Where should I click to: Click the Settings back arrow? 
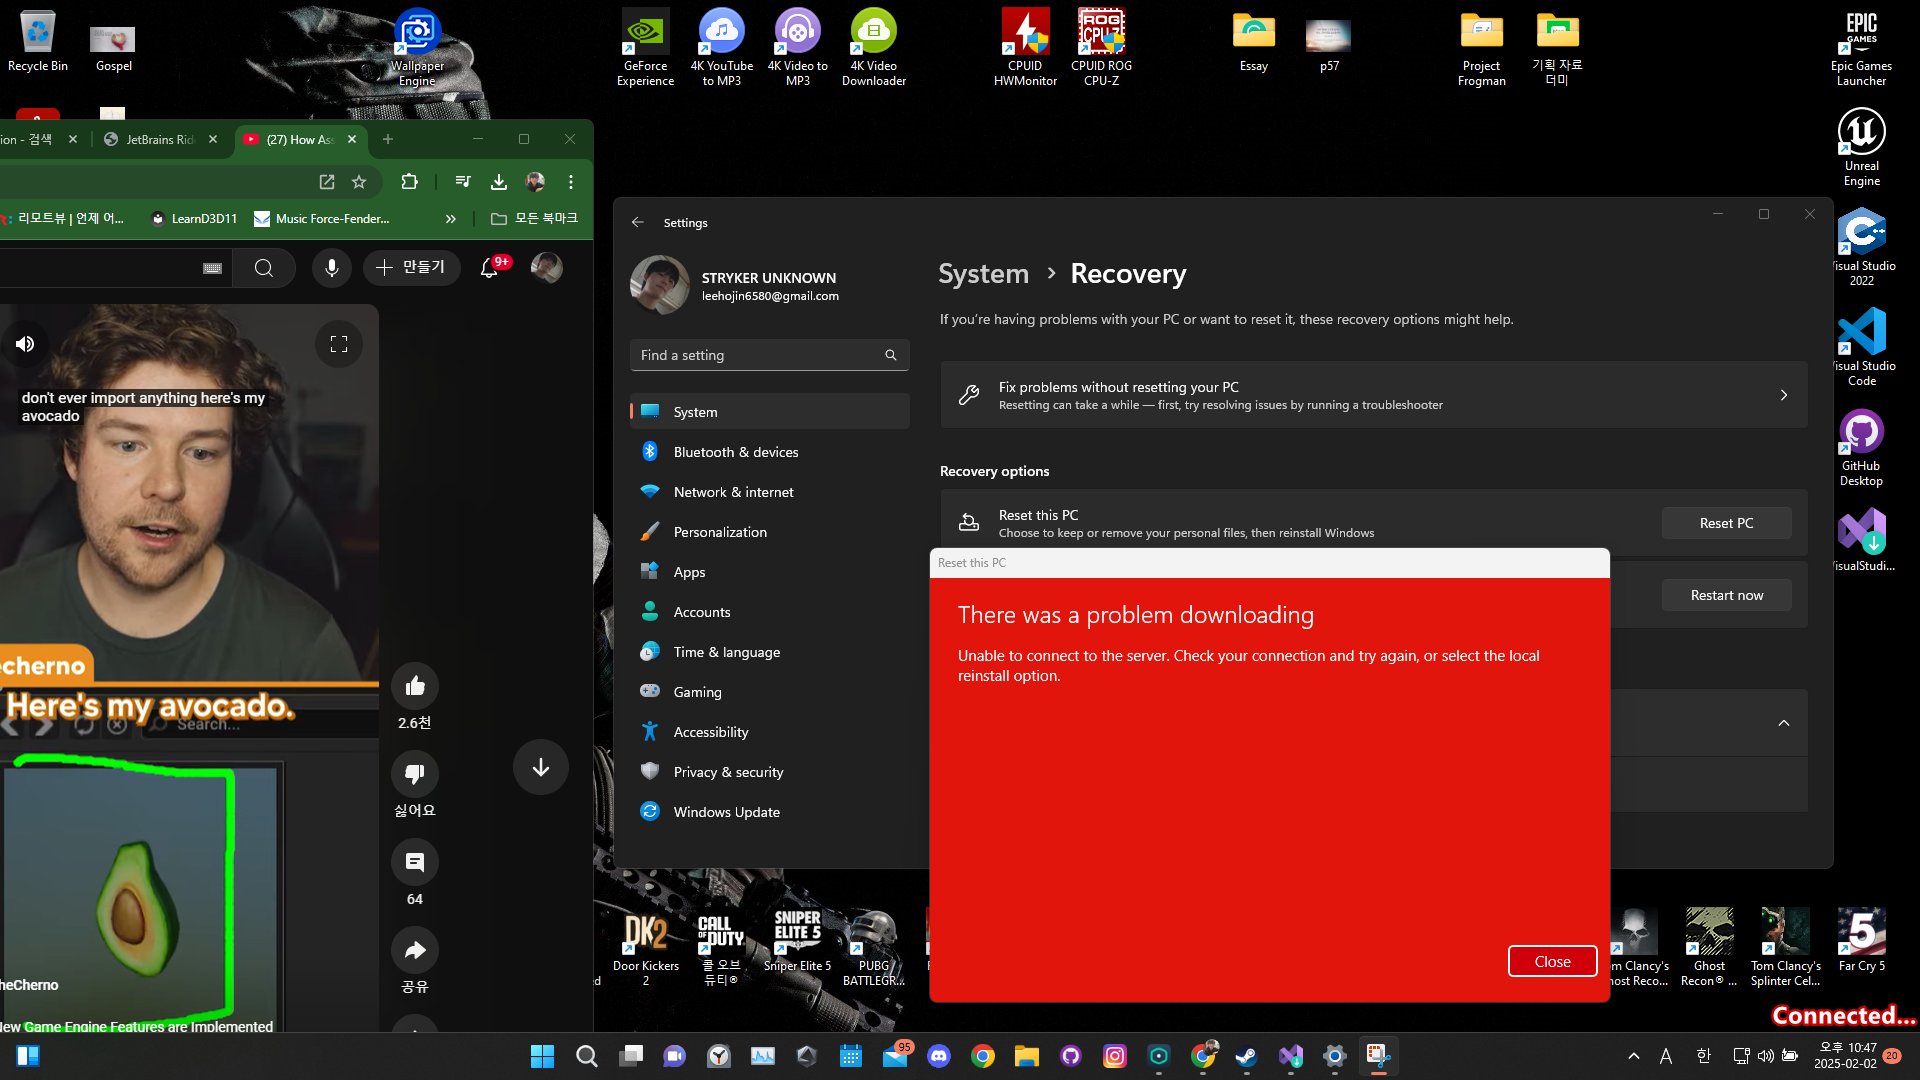coord(638,222)
